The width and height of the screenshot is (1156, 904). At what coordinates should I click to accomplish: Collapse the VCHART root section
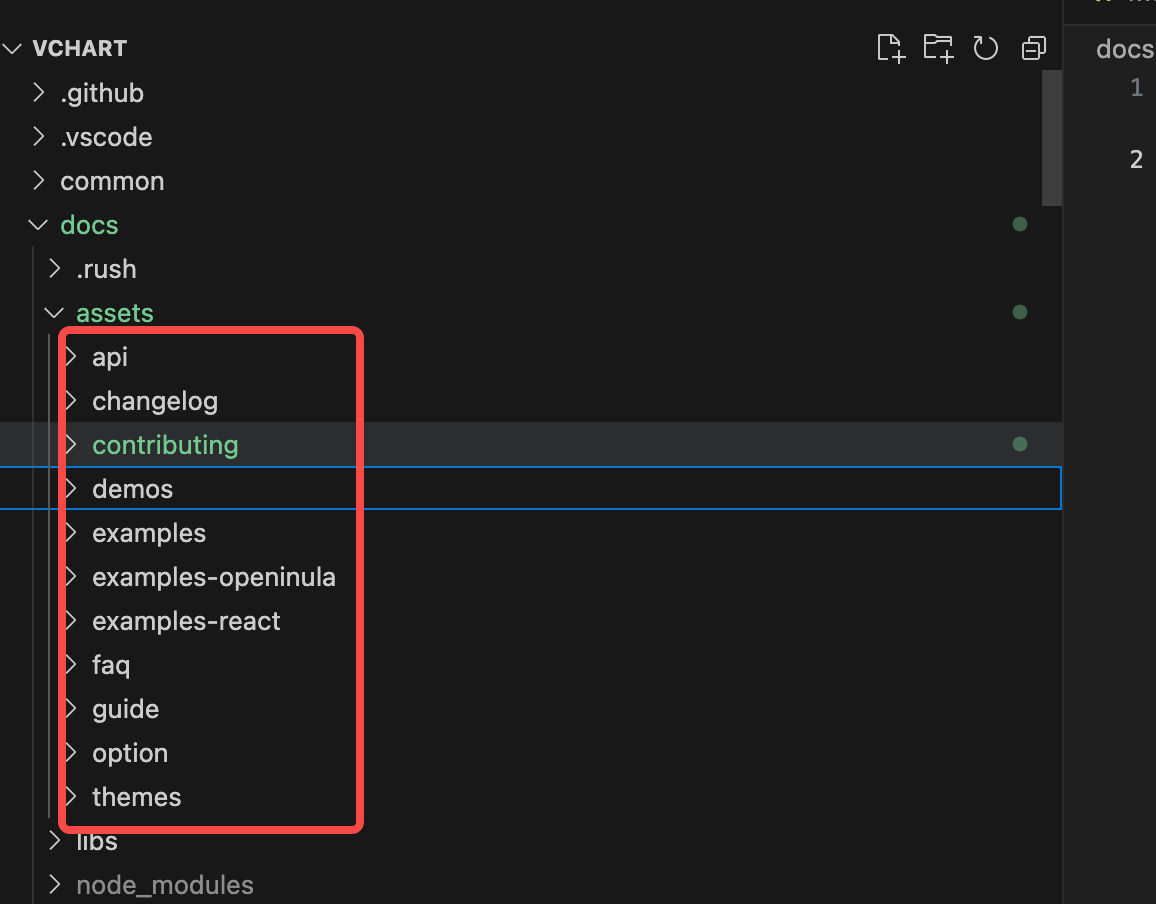click(x=13, y=49)
